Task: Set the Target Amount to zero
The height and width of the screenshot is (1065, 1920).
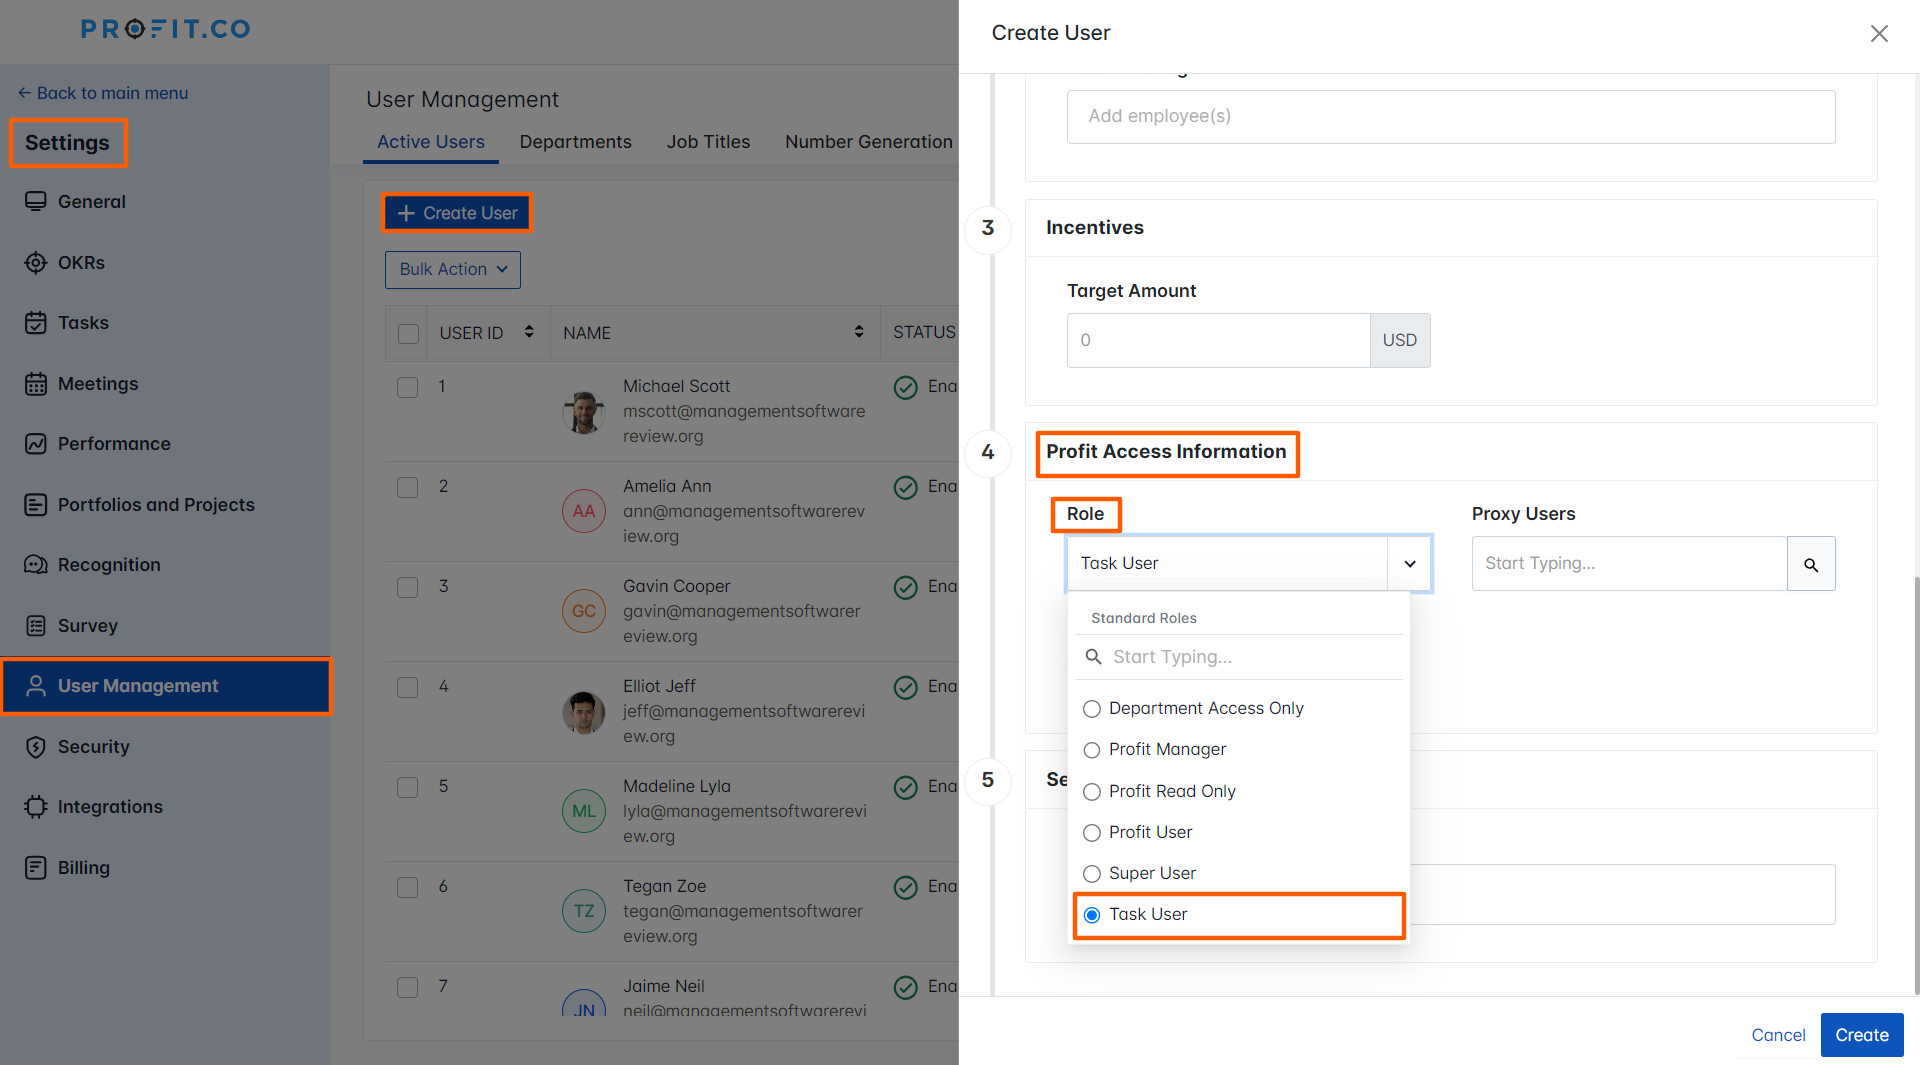Action: tap(1218, 340)
